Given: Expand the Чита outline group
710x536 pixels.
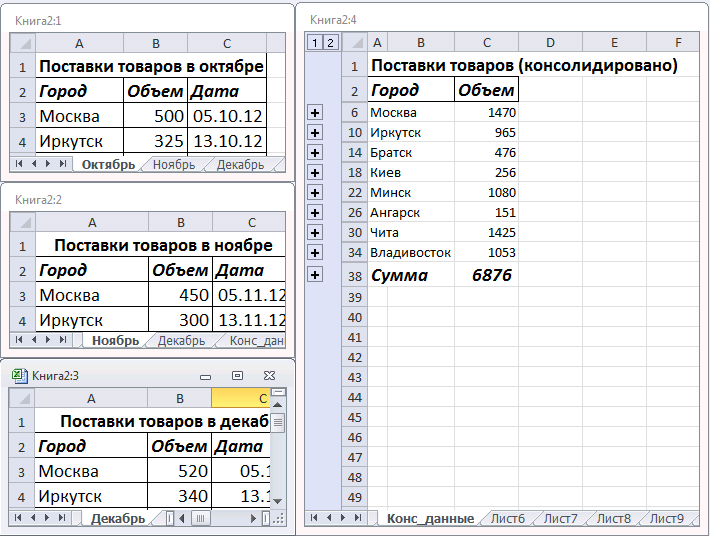Looking at the screenshot, I should (315, 232).
